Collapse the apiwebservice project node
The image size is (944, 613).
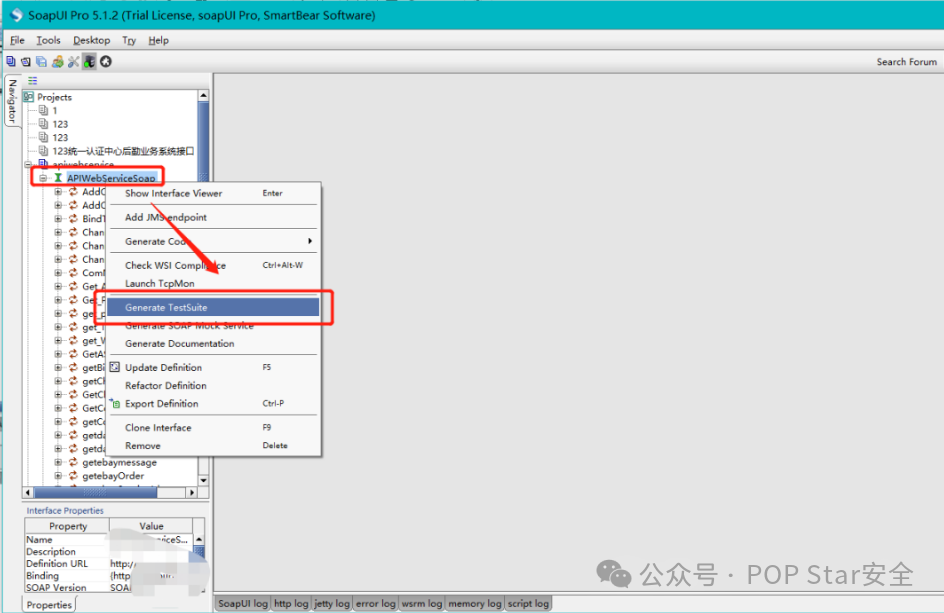coord(28,164)
